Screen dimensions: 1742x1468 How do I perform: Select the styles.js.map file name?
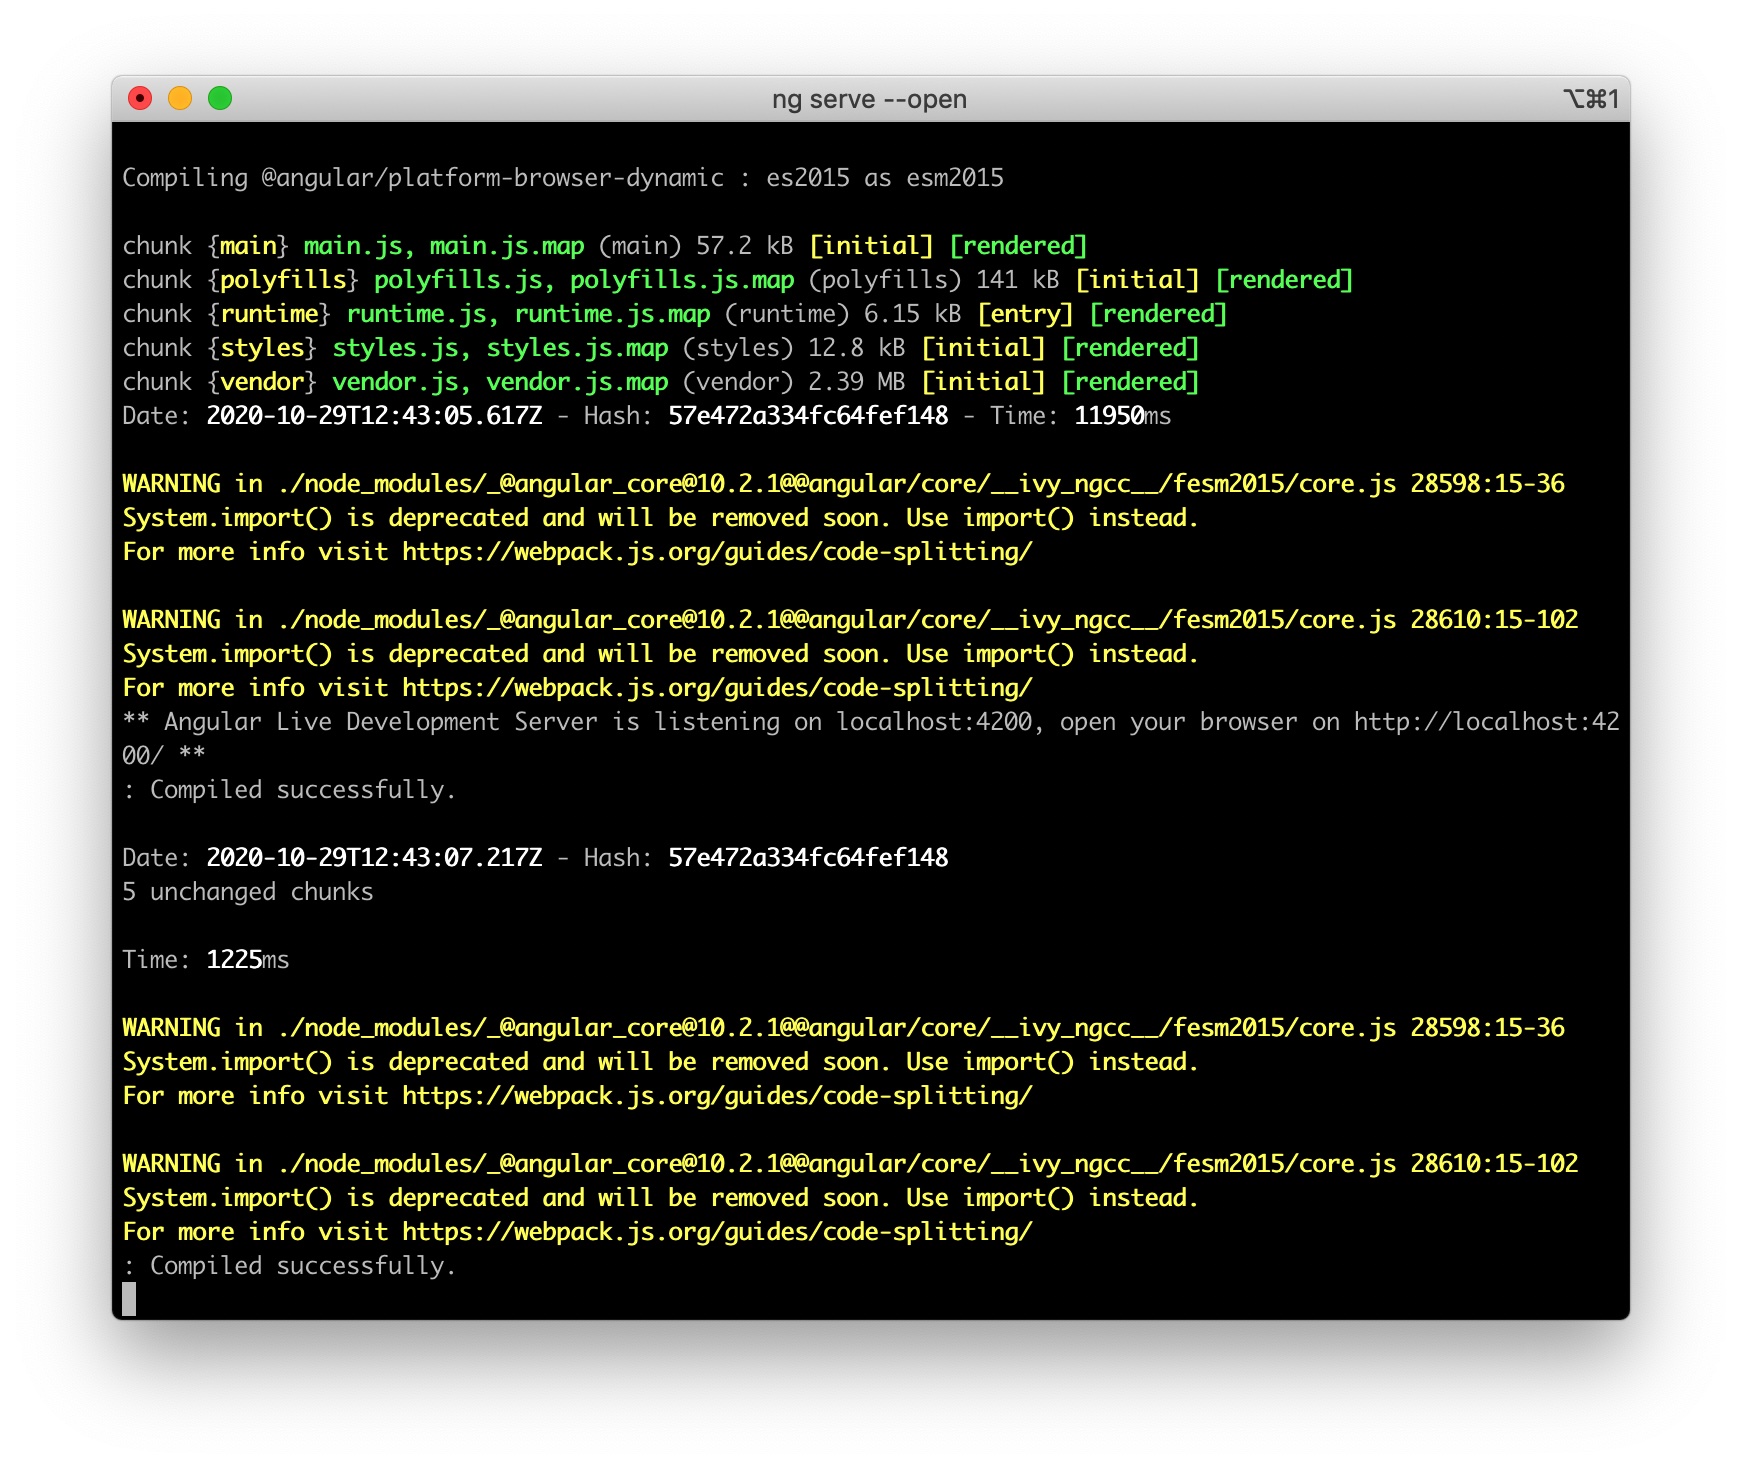[577, 348]
